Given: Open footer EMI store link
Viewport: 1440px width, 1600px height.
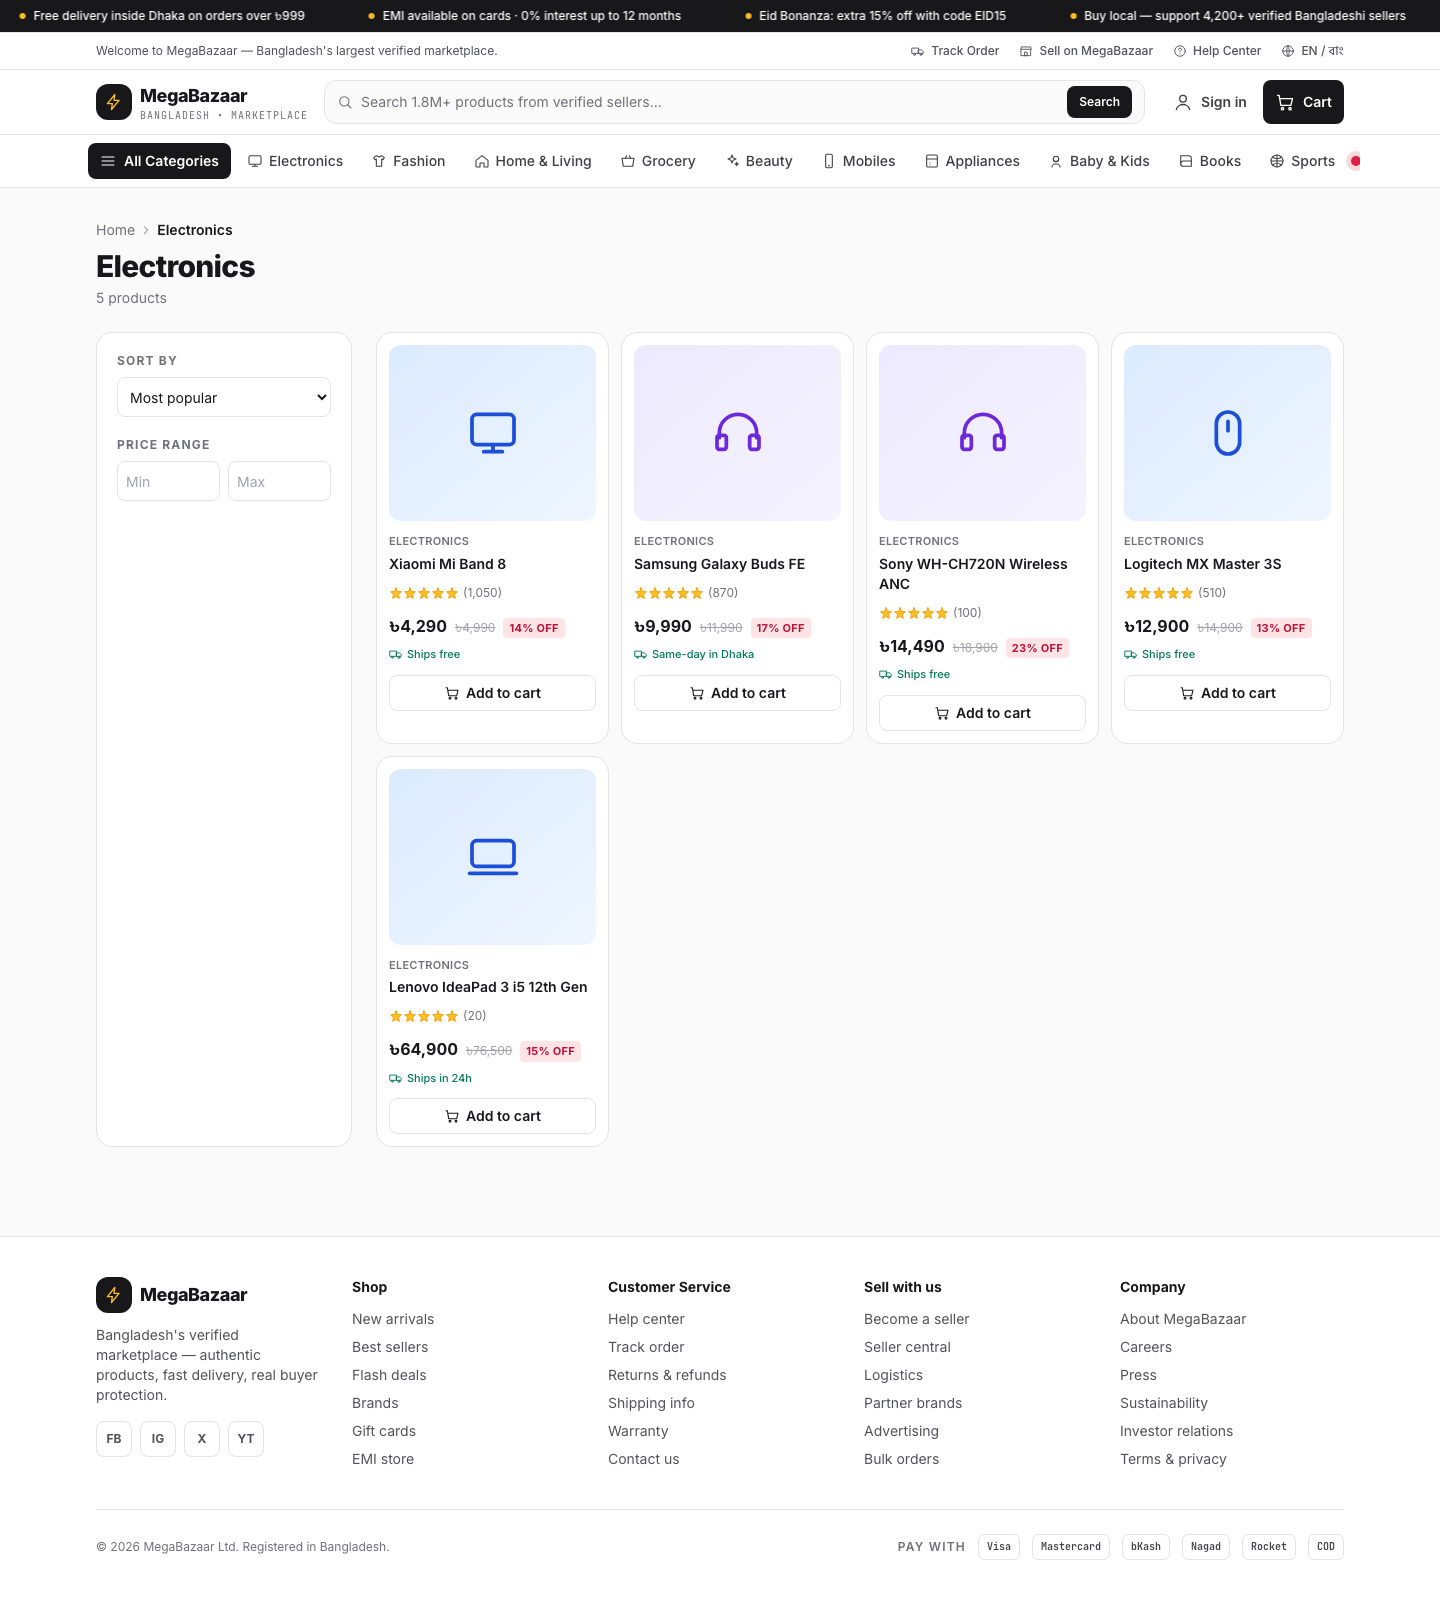Looking at the screenshot, I should [x=383, y=1459].
